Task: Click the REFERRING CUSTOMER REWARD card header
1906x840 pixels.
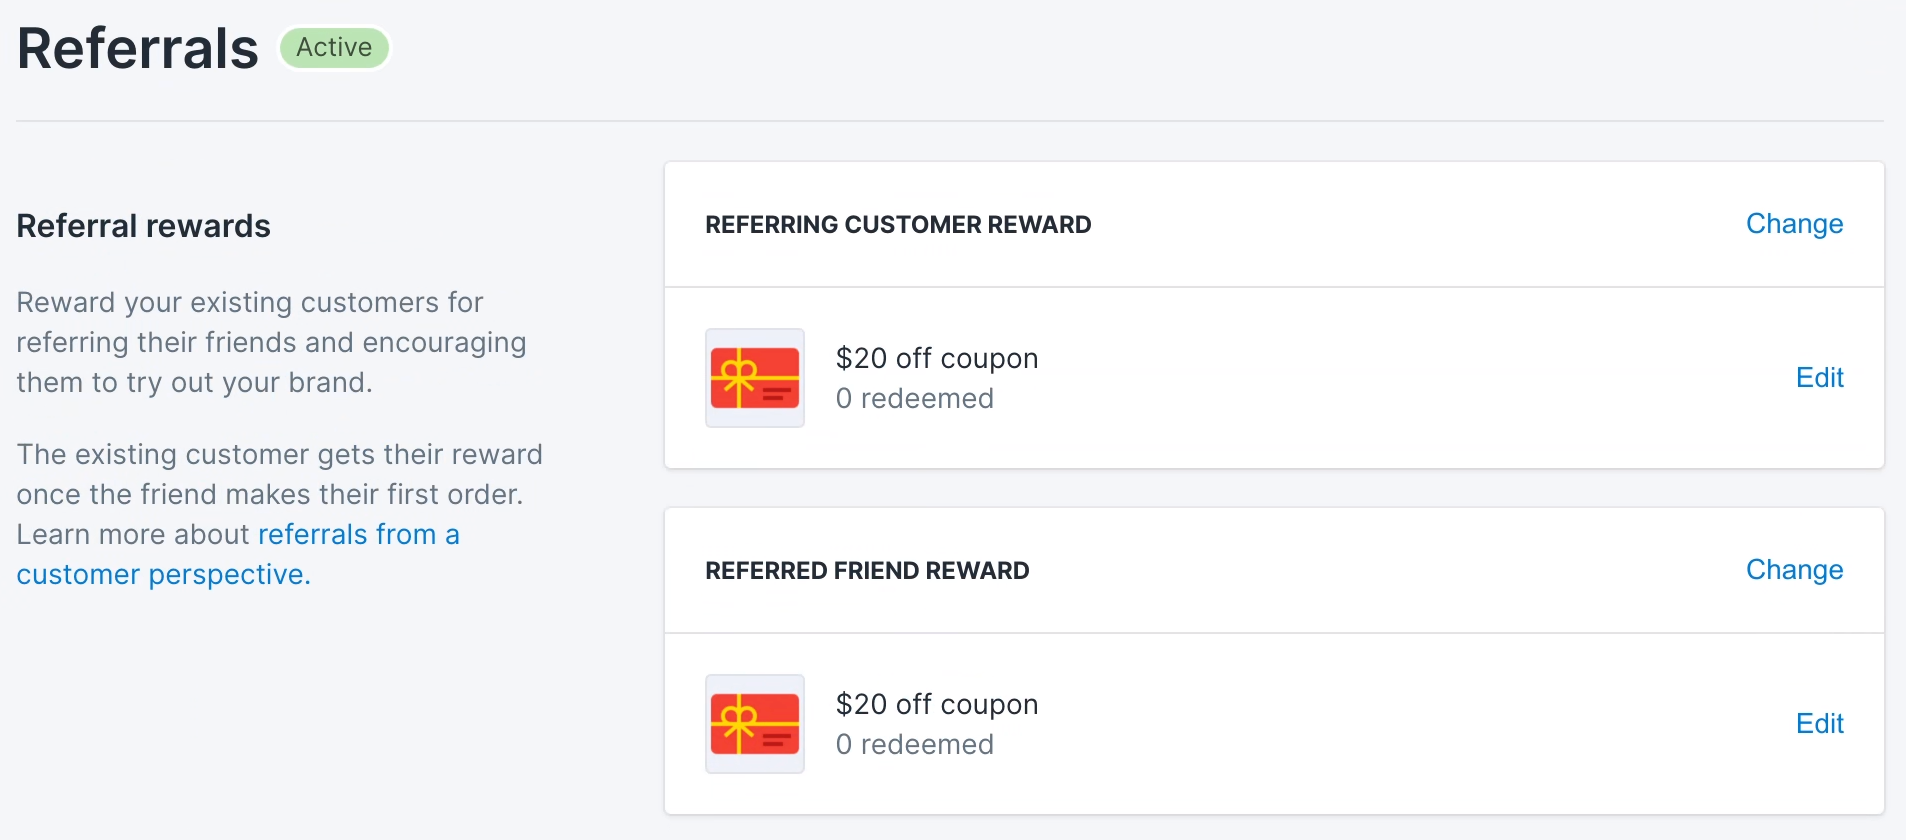Action: (x=898, y=225)
